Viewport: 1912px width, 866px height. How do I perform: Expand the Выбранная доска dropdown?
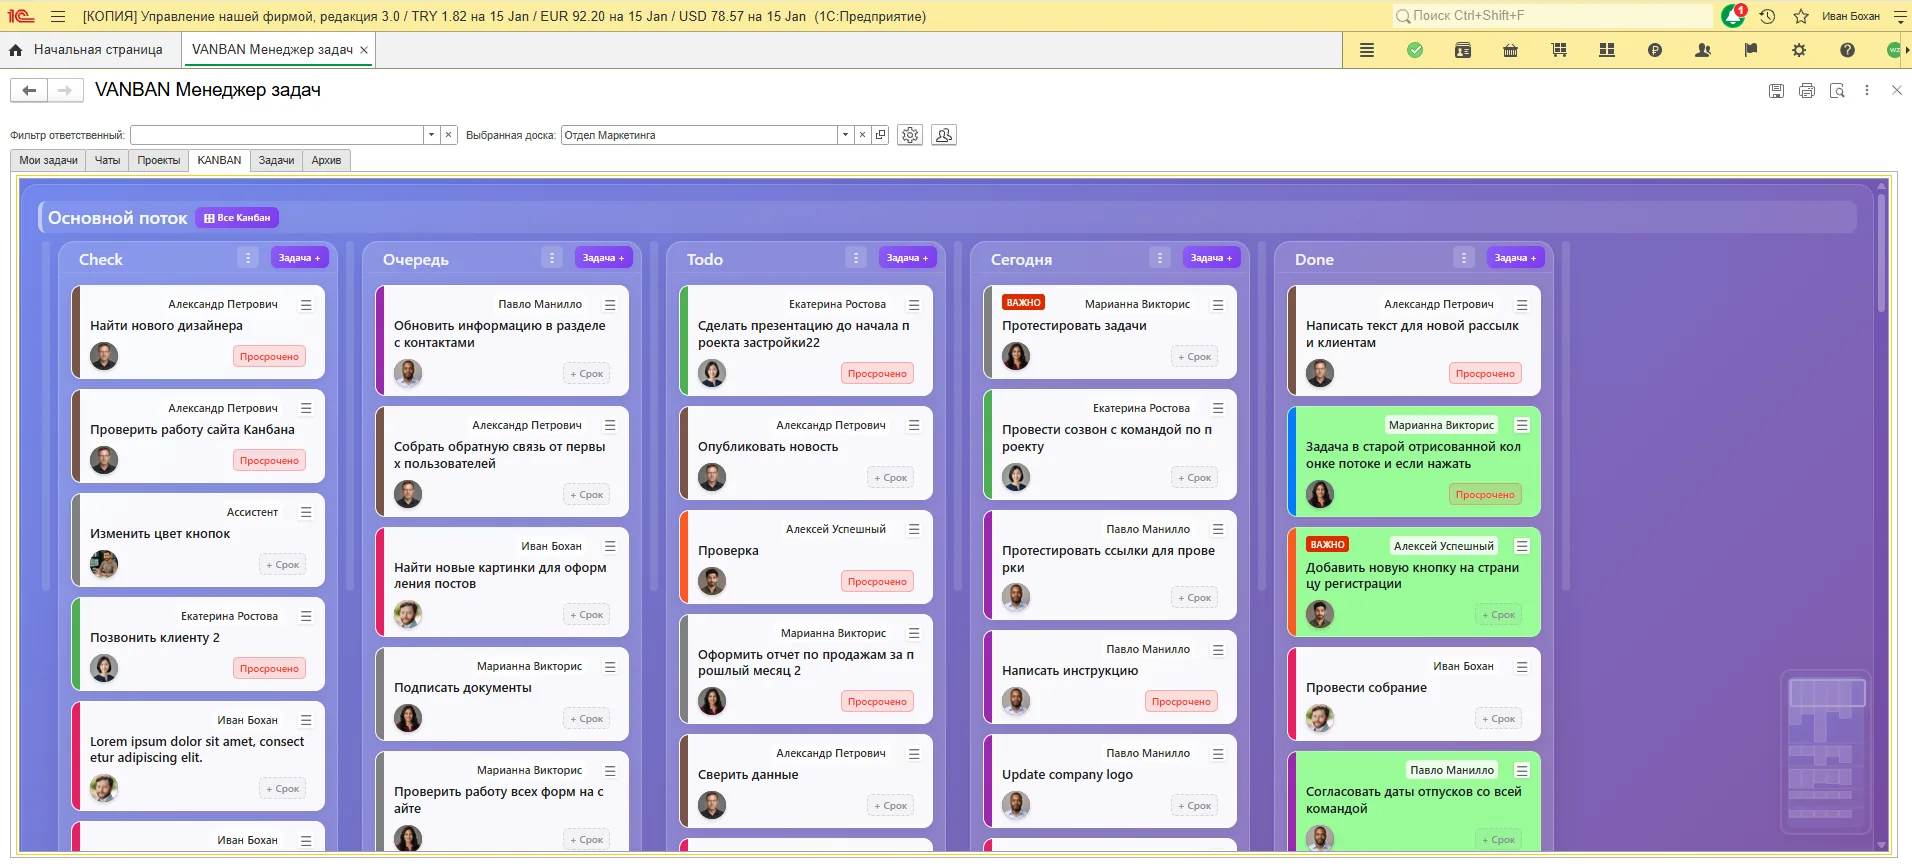click(845, 135)
